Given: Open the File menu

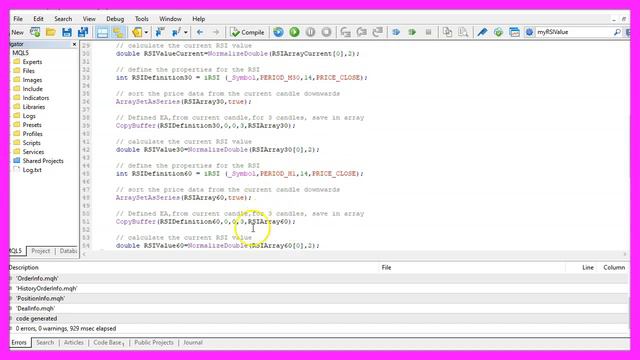Looking at the screenshot, I should point(18,19).
